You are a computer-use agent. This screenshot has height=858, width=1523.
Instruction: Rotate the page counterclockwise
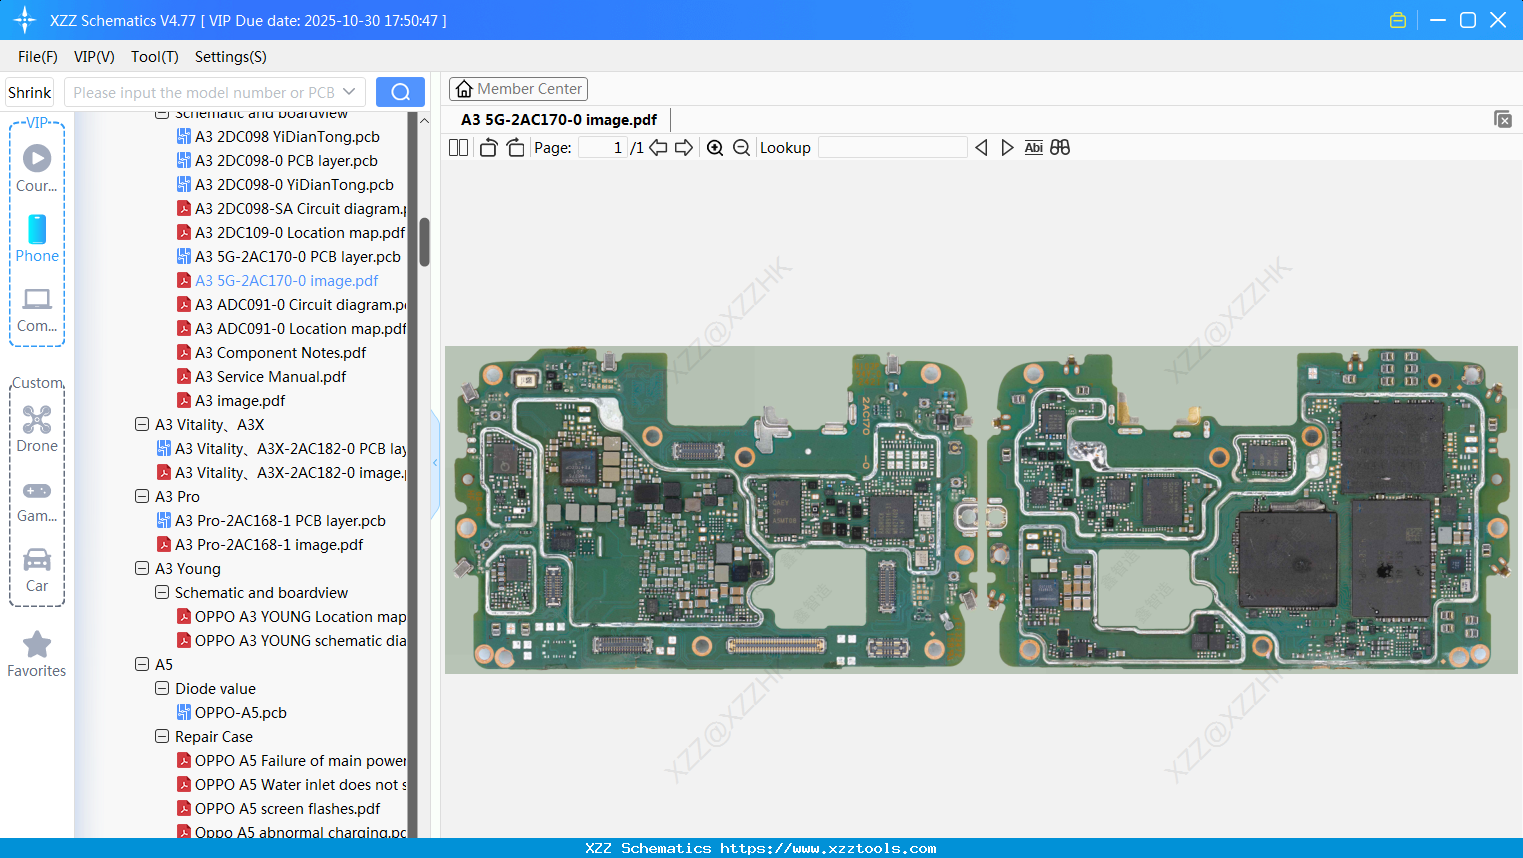pos(488,148)
